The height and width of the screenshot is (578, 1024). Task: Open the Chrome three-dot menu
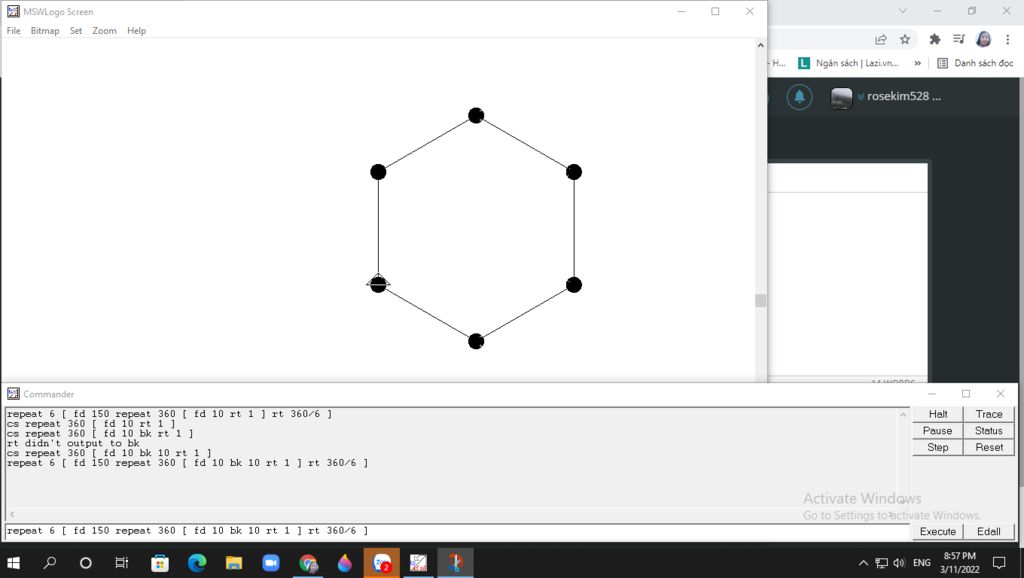pos(1008,39)
